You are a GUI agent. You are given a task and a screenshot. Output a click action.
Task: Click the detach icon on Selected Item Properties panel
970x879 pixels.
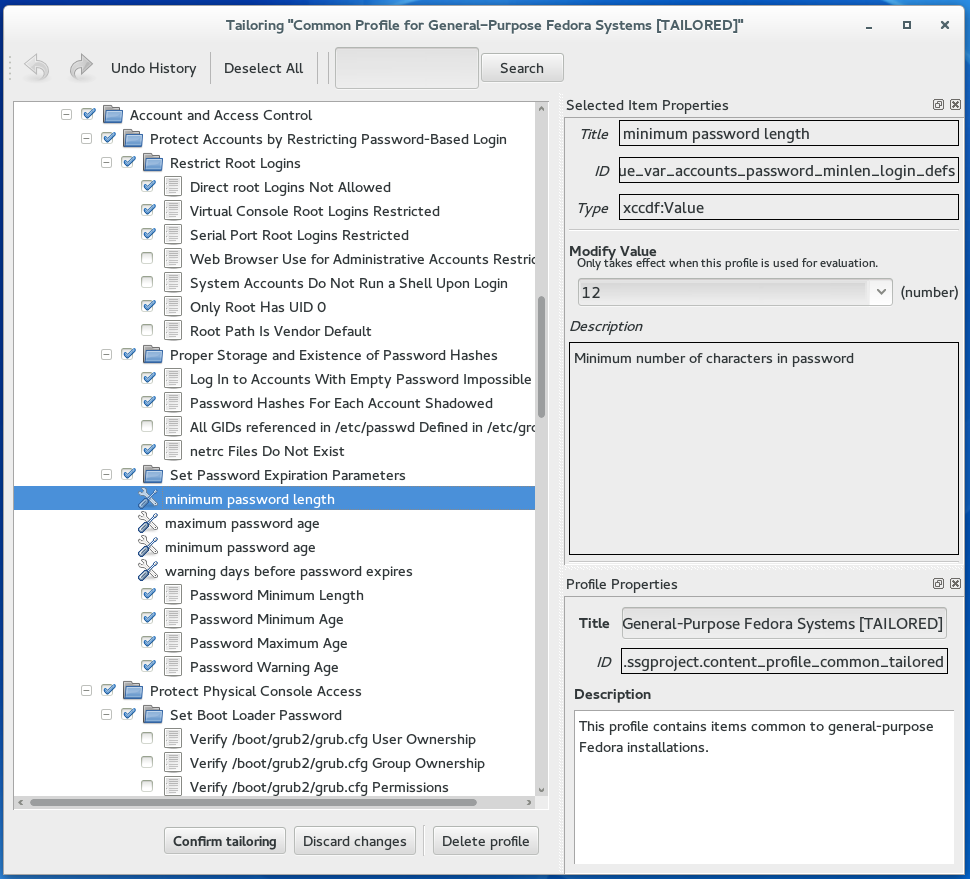[938, 104]
